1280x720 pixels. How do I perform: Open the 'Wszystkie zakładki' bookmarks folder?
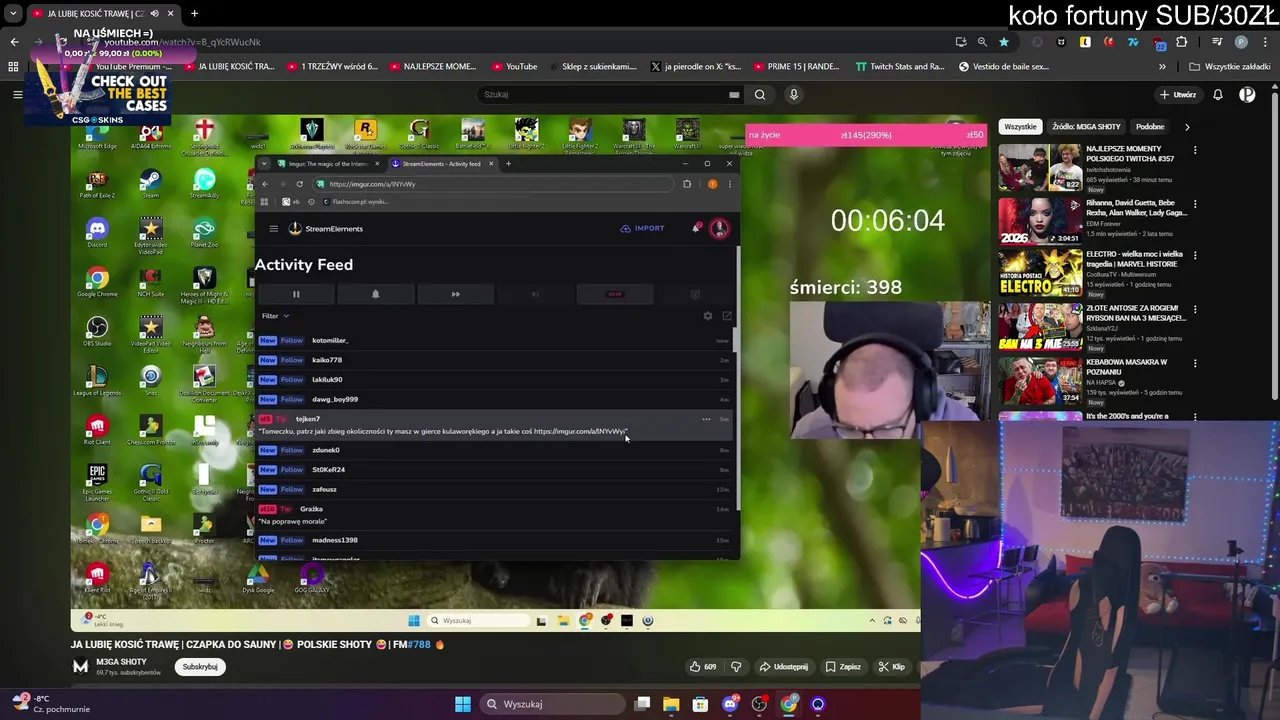pyautogui.click(x=1230, y=67)
